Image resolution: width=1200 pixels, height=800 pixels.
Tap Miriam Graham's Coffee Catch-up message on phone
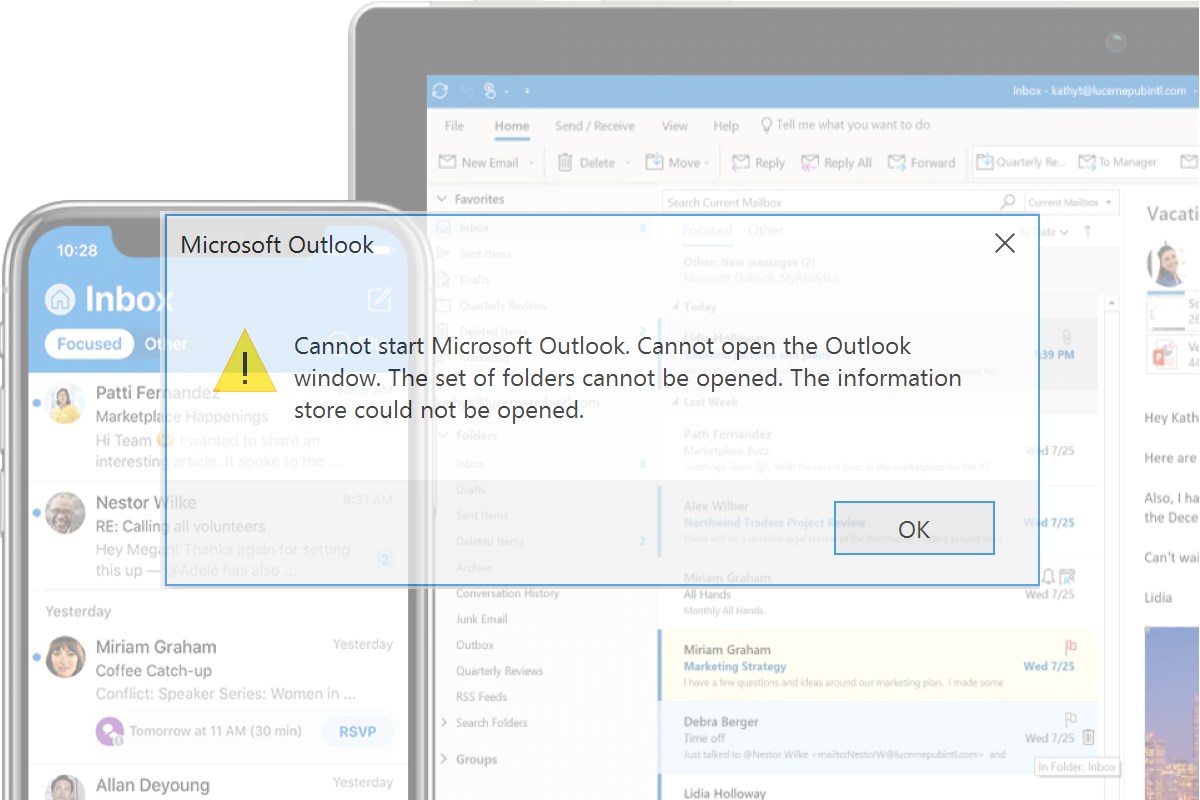[x=218, y=692]
